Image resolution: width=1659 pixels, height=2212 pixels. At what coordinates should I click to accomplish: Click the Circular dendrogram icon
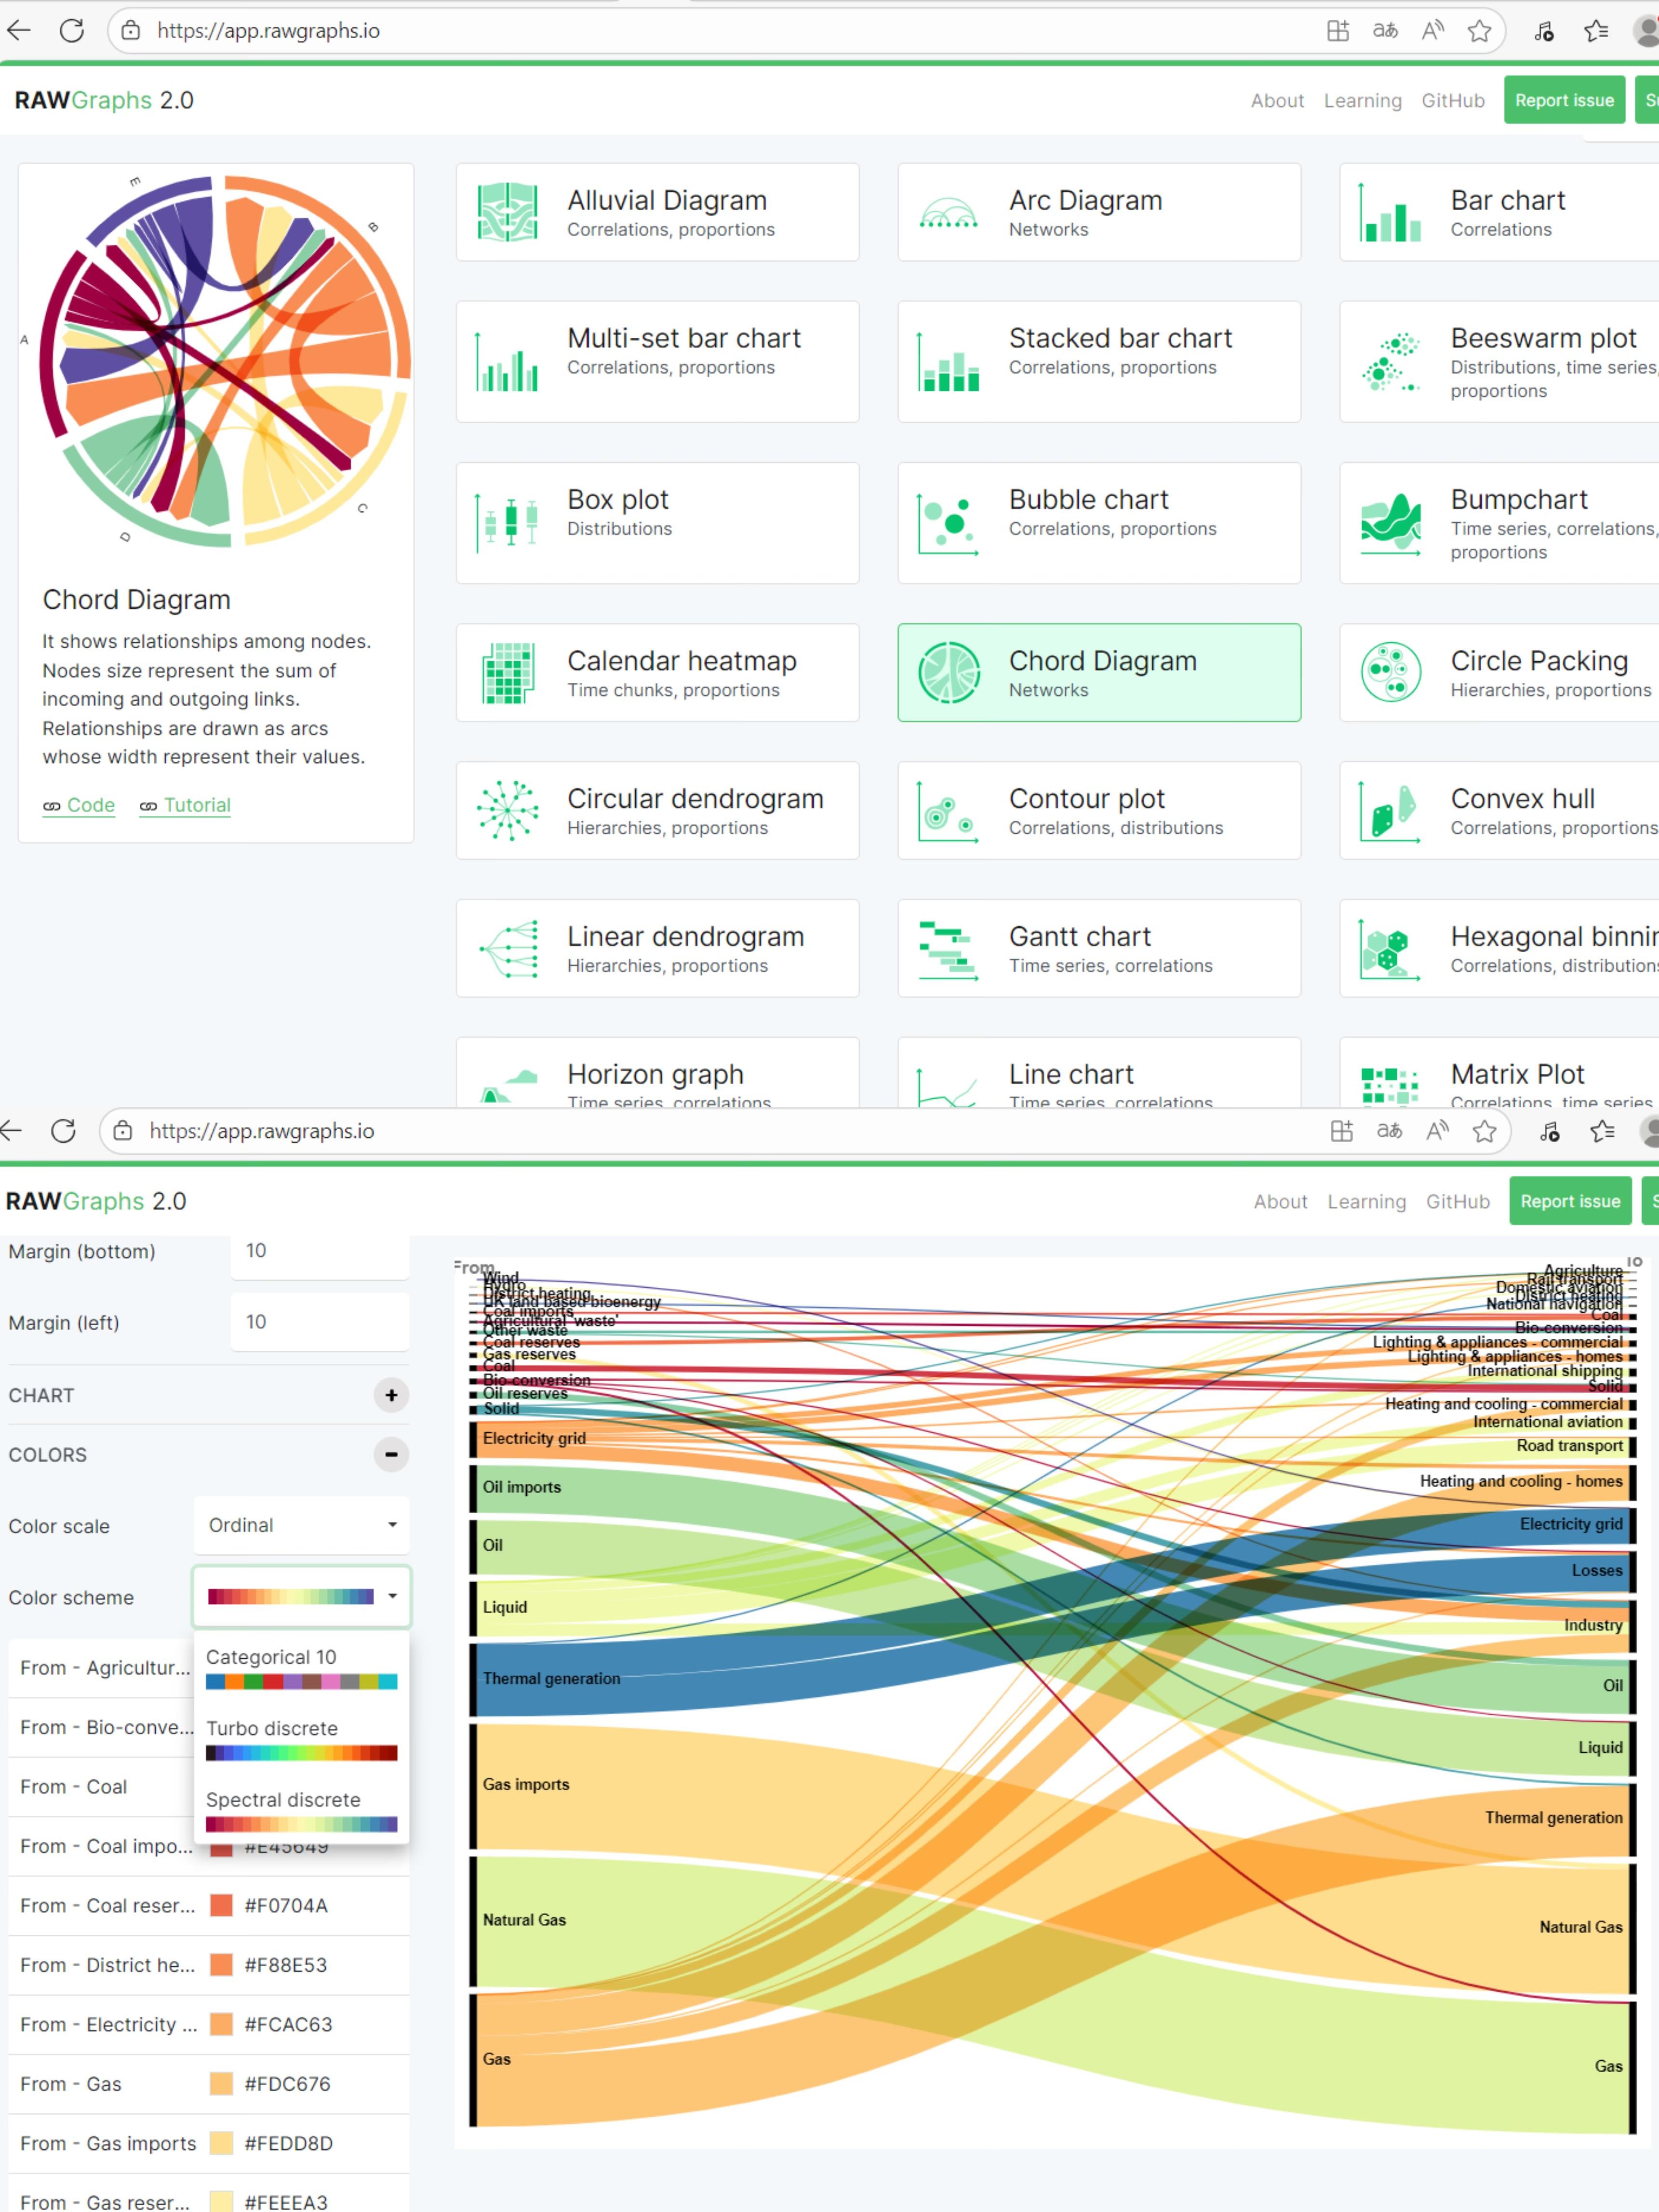[x=507, y=810]
